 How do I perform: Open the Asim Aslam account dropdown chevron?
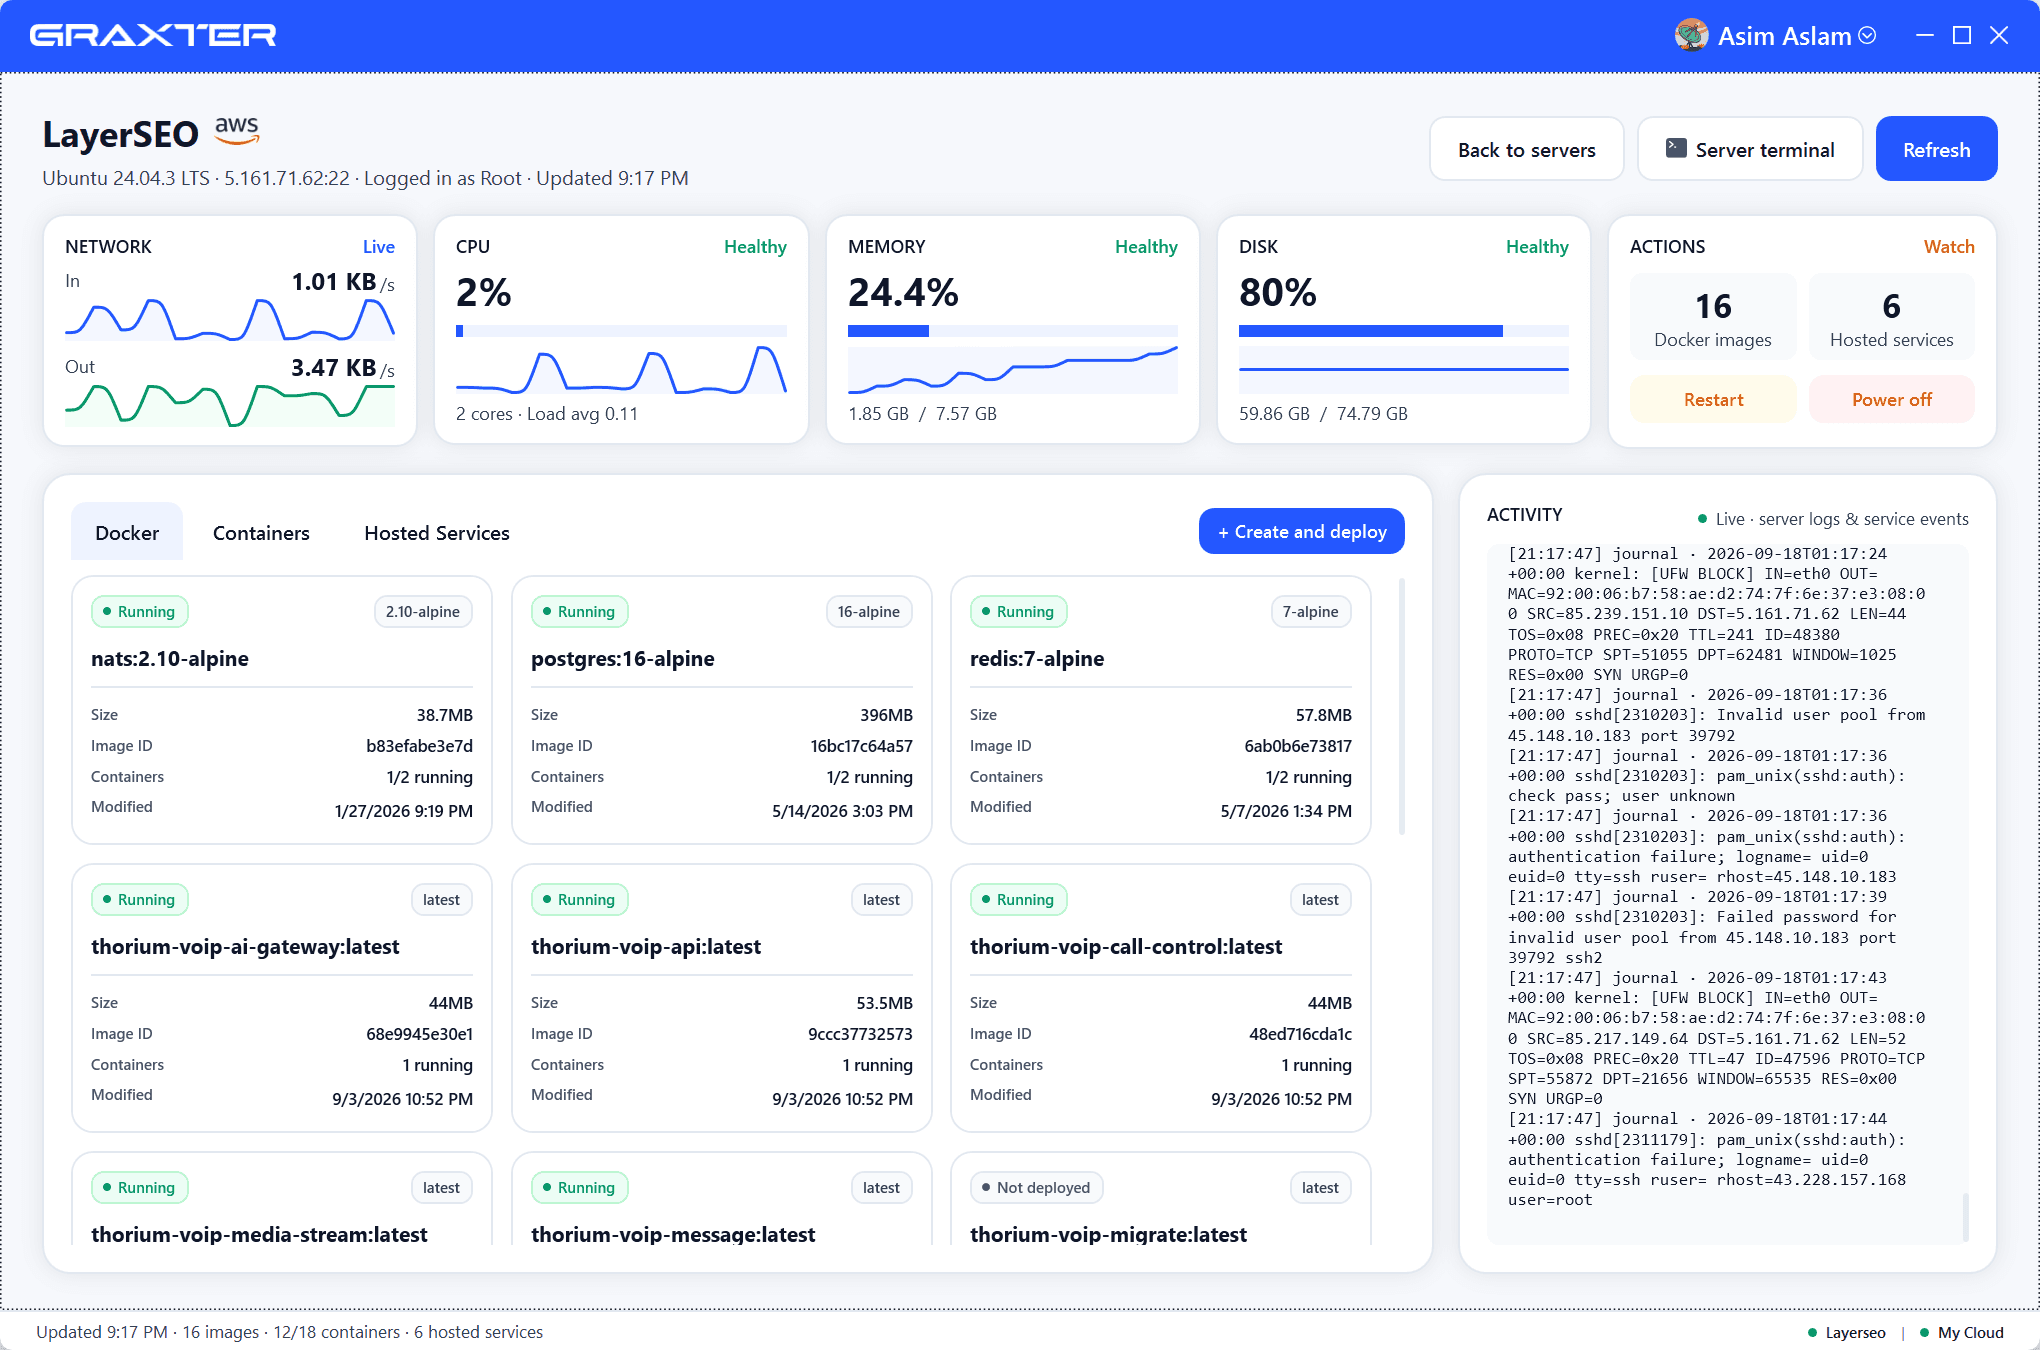[x=1867, y=36]
